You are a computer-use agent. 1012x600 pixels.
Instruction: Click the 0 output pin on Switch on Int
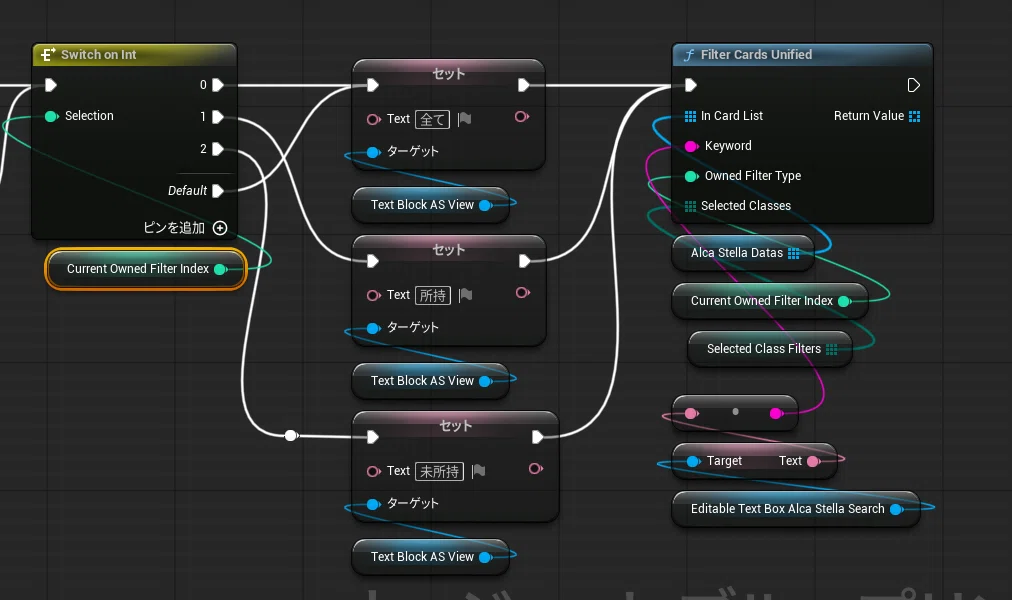click(x=218, y=85)
